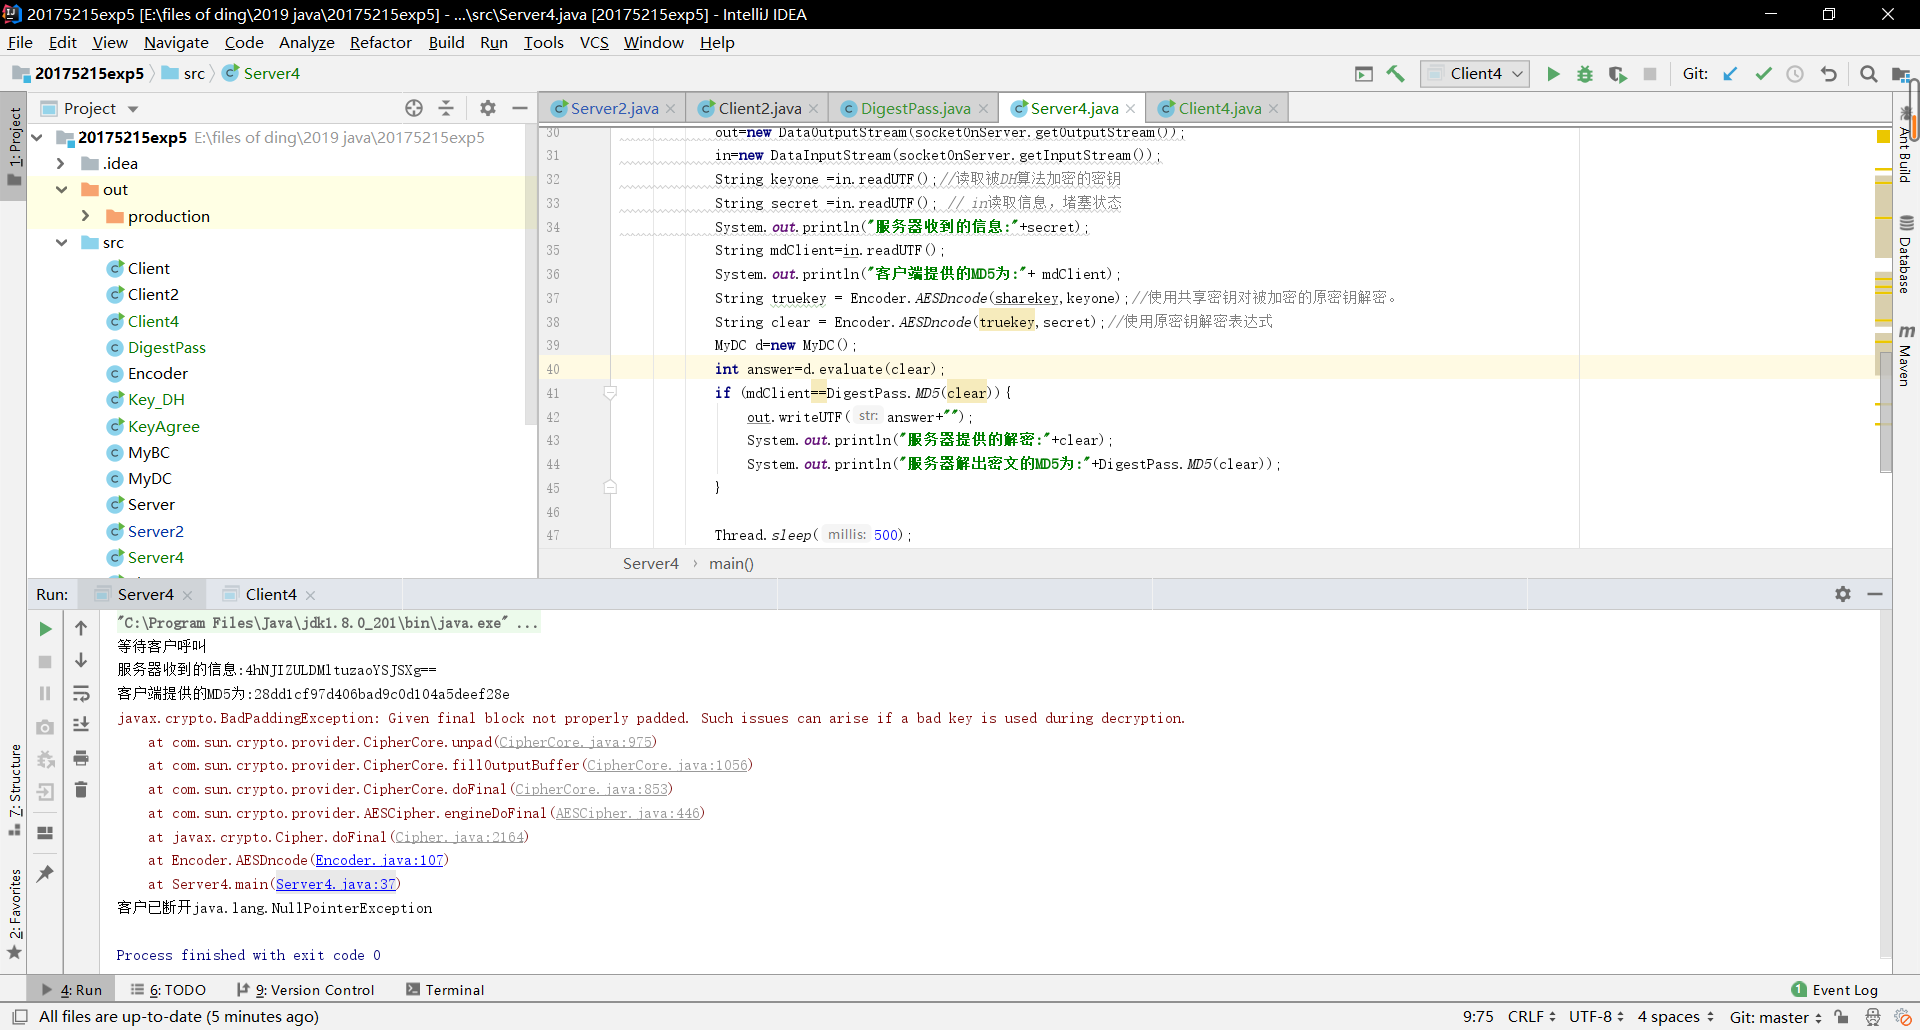Image resolution: width=1920 pixels, height=1030 pixels.
Task: Revert changes with the undo arrow icon
Action: coord(1828,74)
